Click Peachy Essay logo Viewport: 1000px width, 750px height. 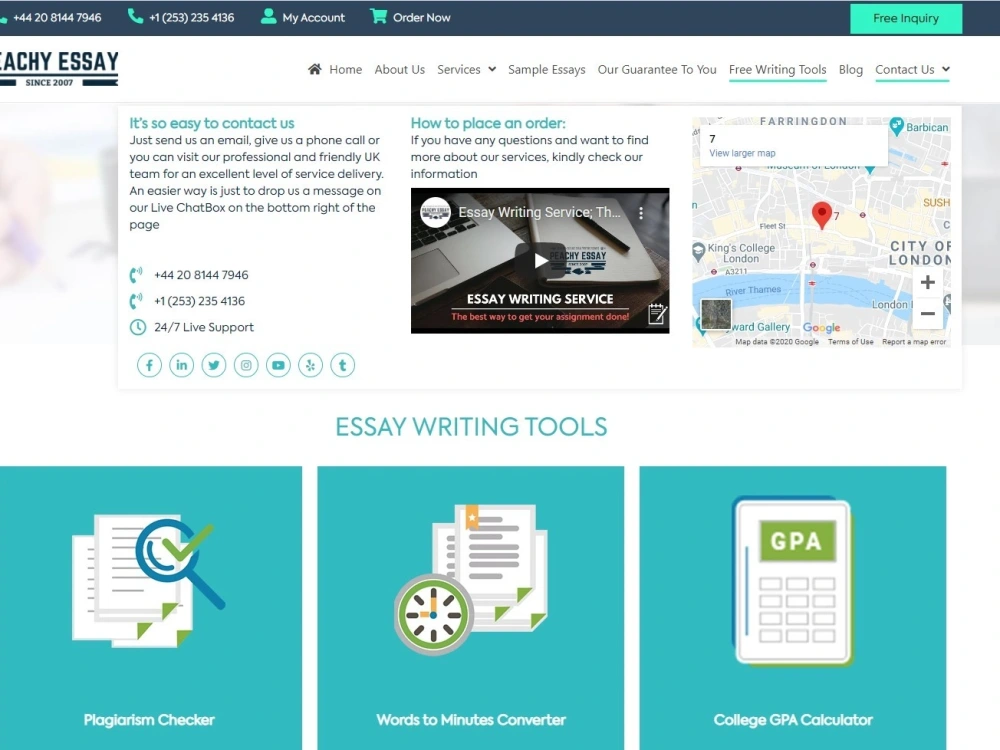59,68
